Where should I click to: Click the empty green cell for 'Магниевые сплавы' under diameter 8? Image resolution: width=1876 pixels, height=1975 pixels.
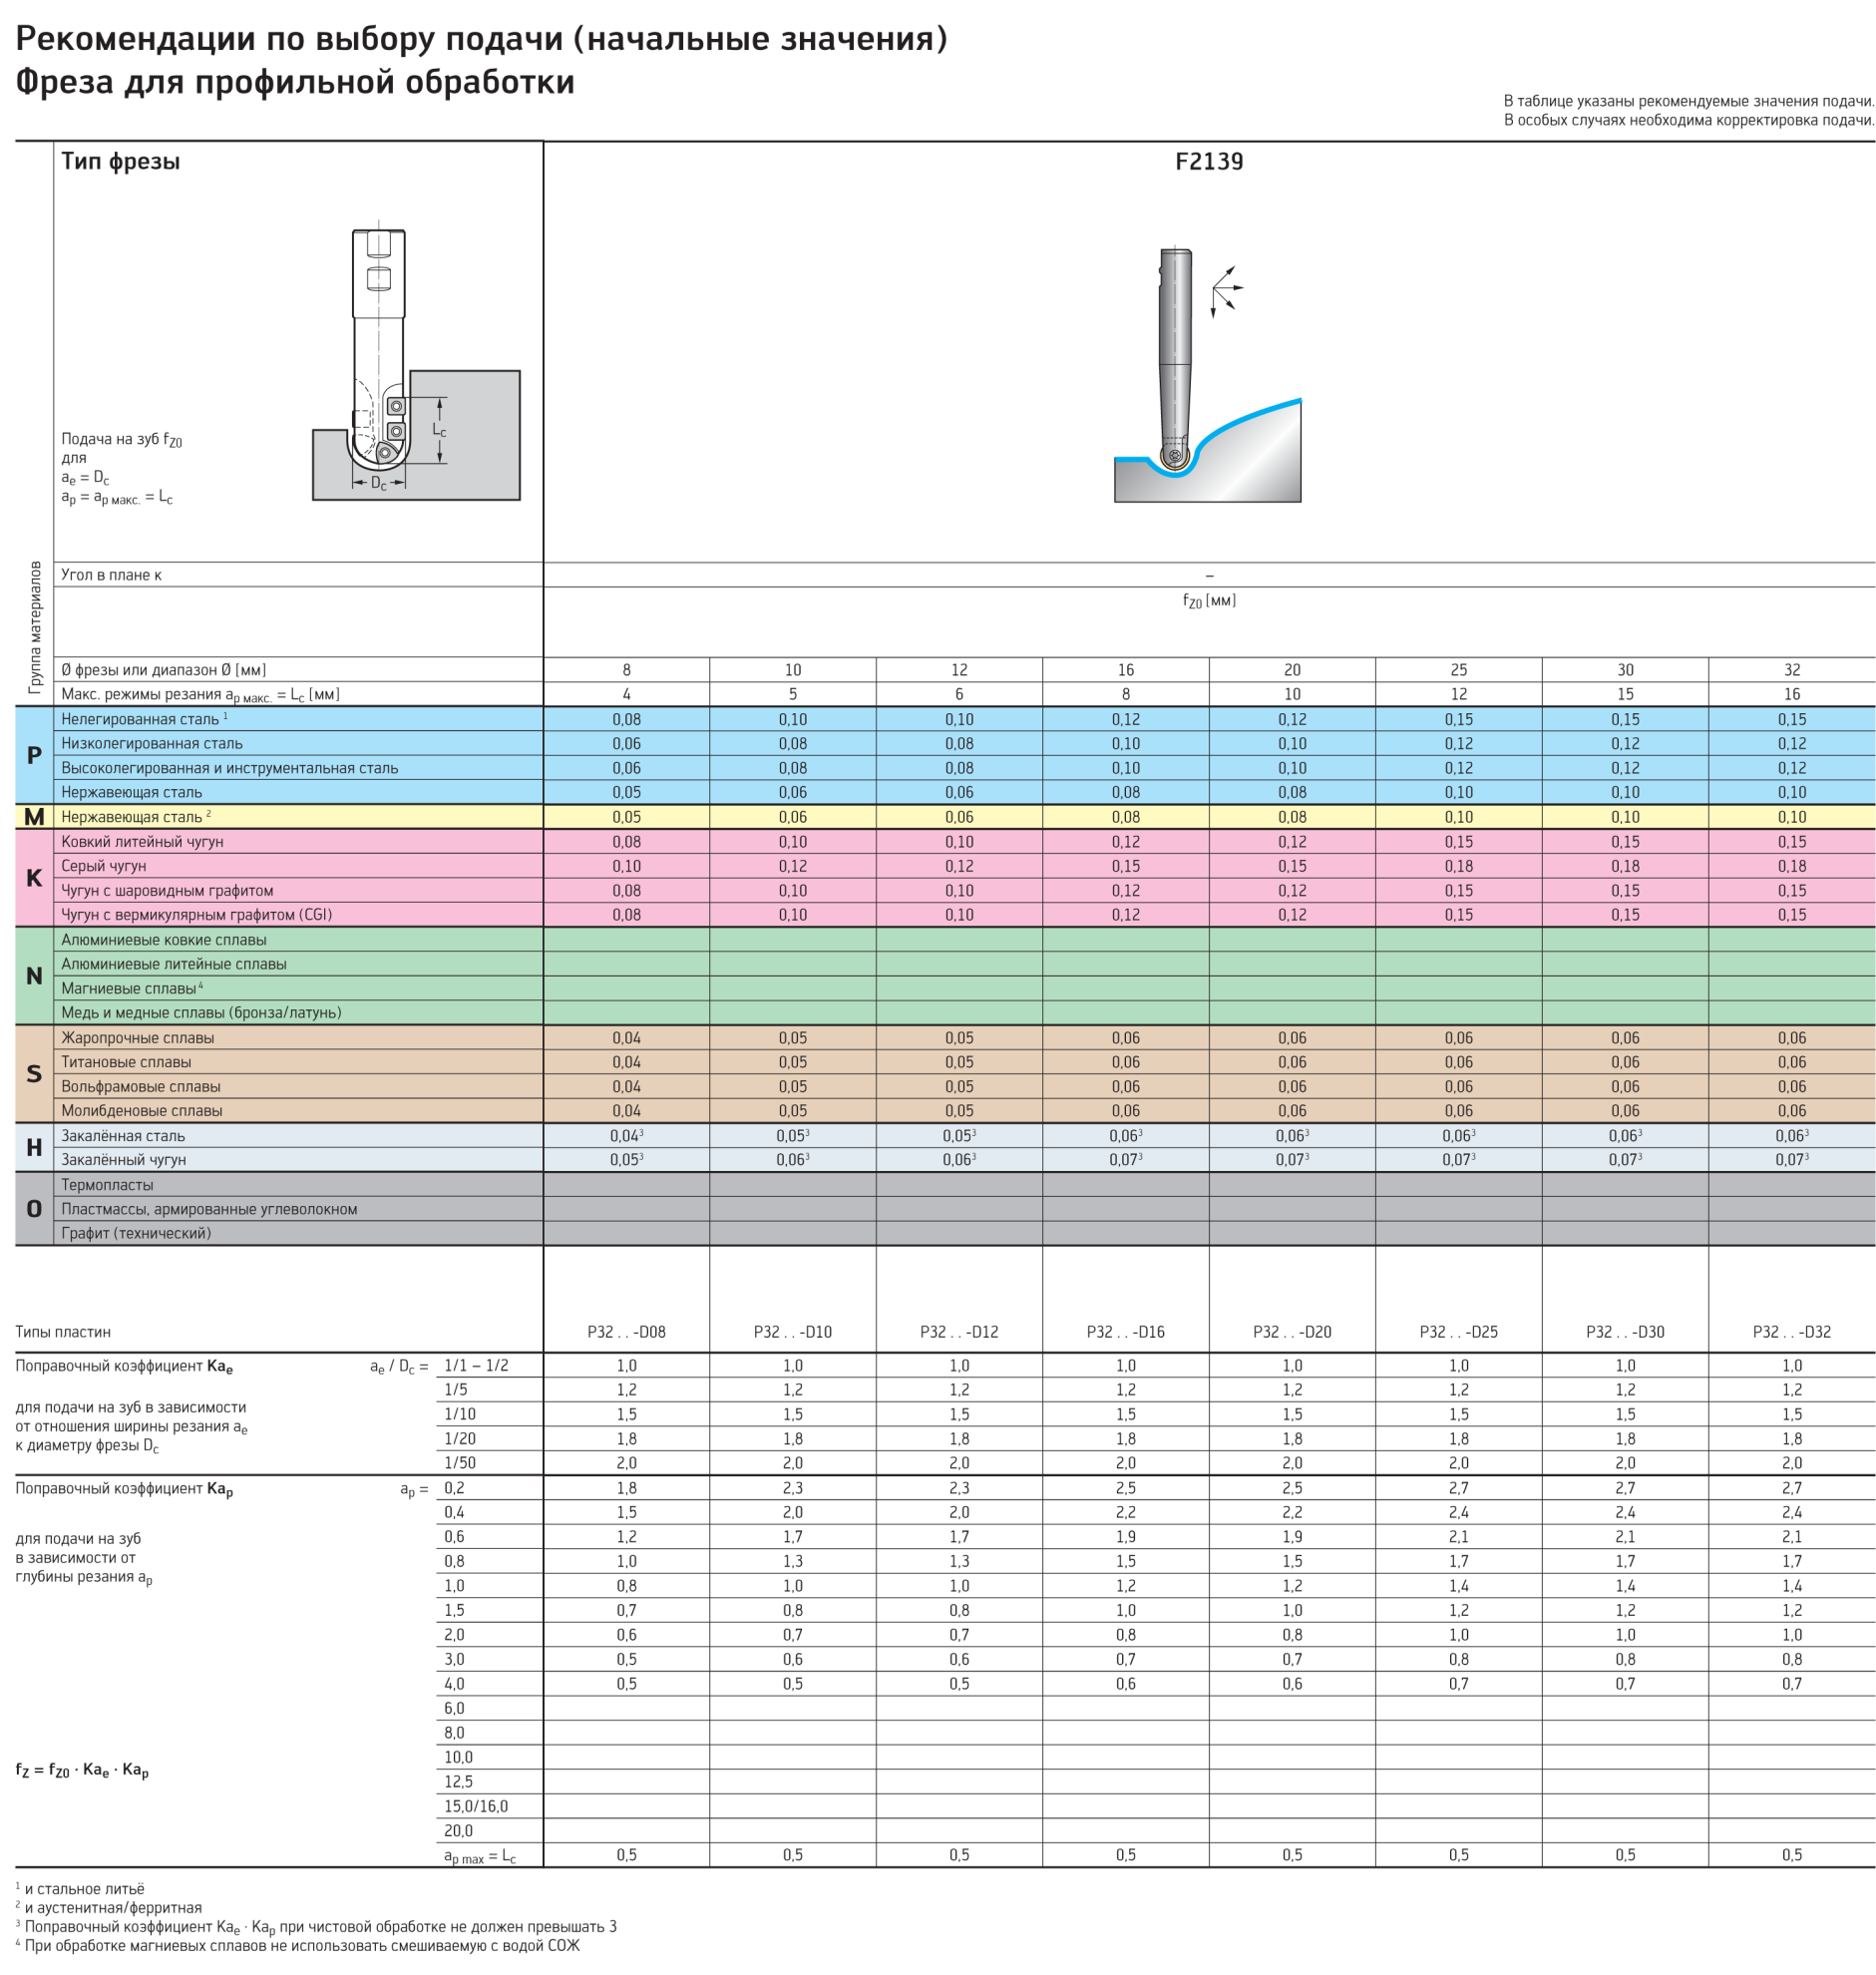626,988
